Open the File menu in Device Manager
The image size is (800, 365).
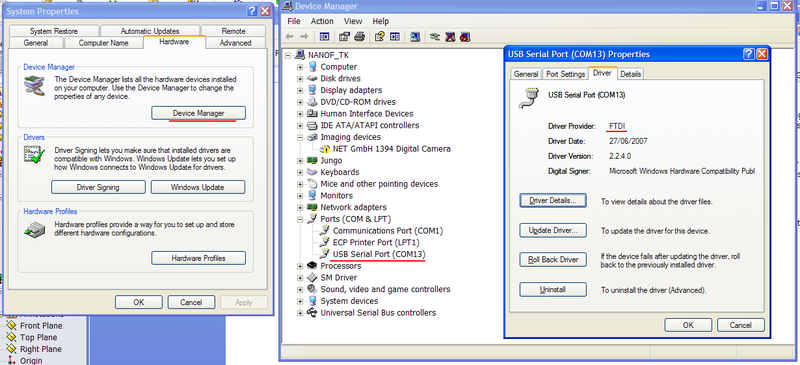[294, 21]
